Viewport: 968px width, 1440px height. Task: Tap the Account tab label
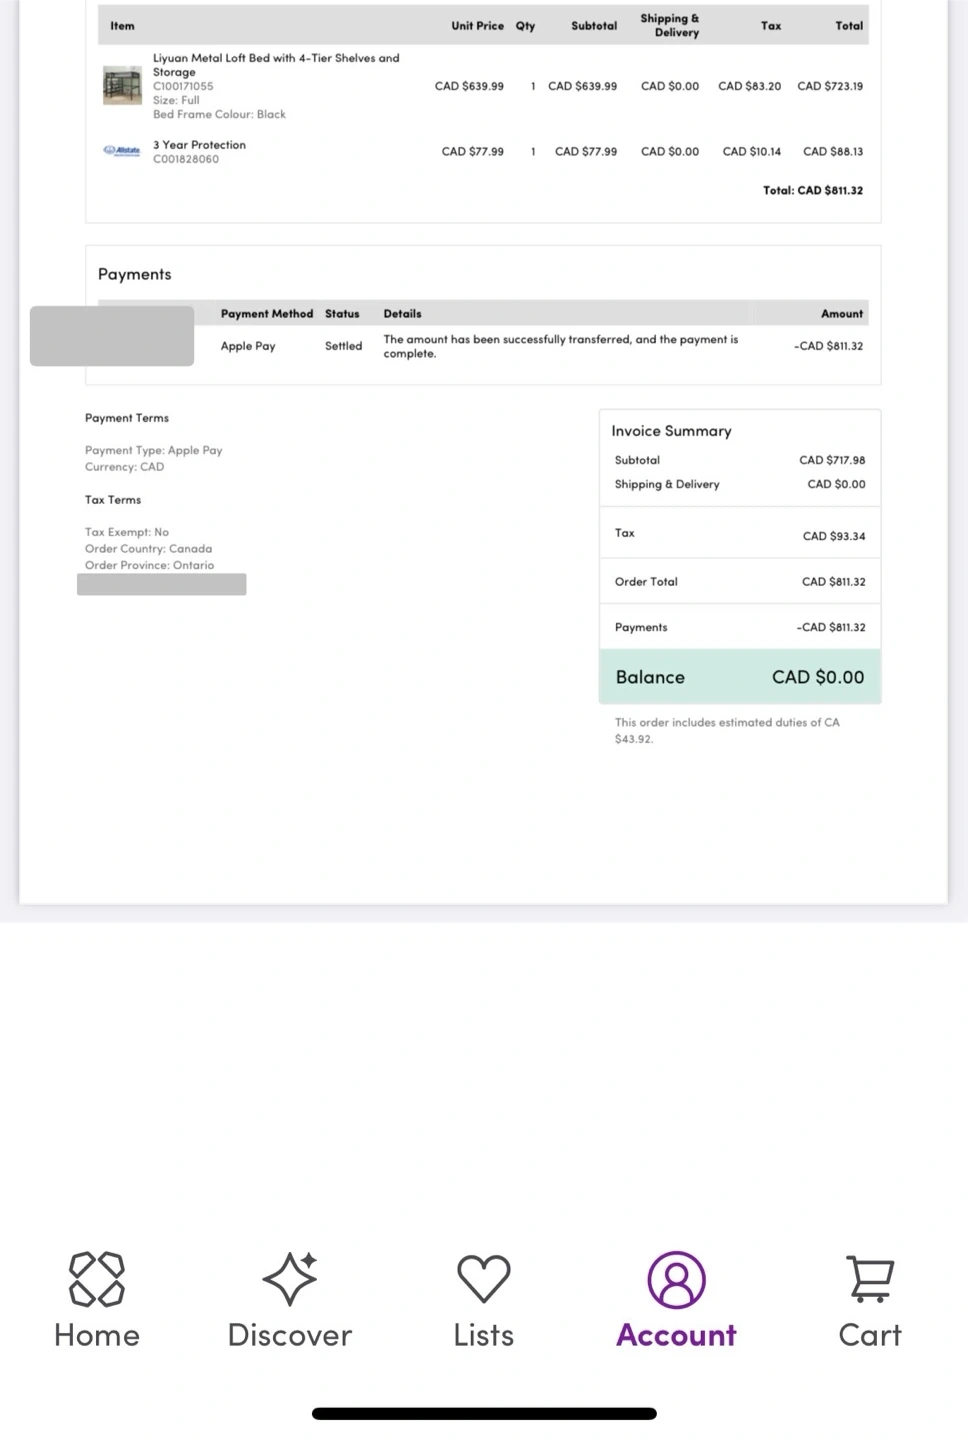(677, 1335)
